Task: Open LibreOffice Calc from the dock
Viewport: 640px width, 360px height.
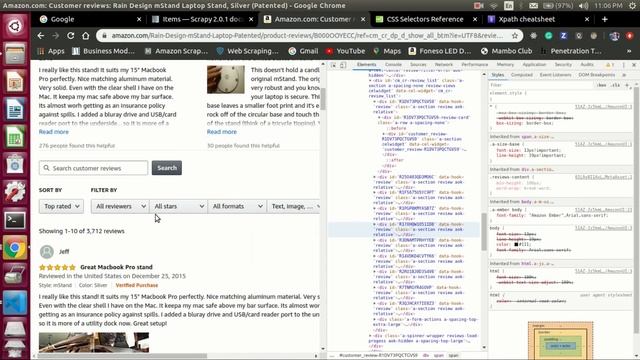Action: (15, 138)
